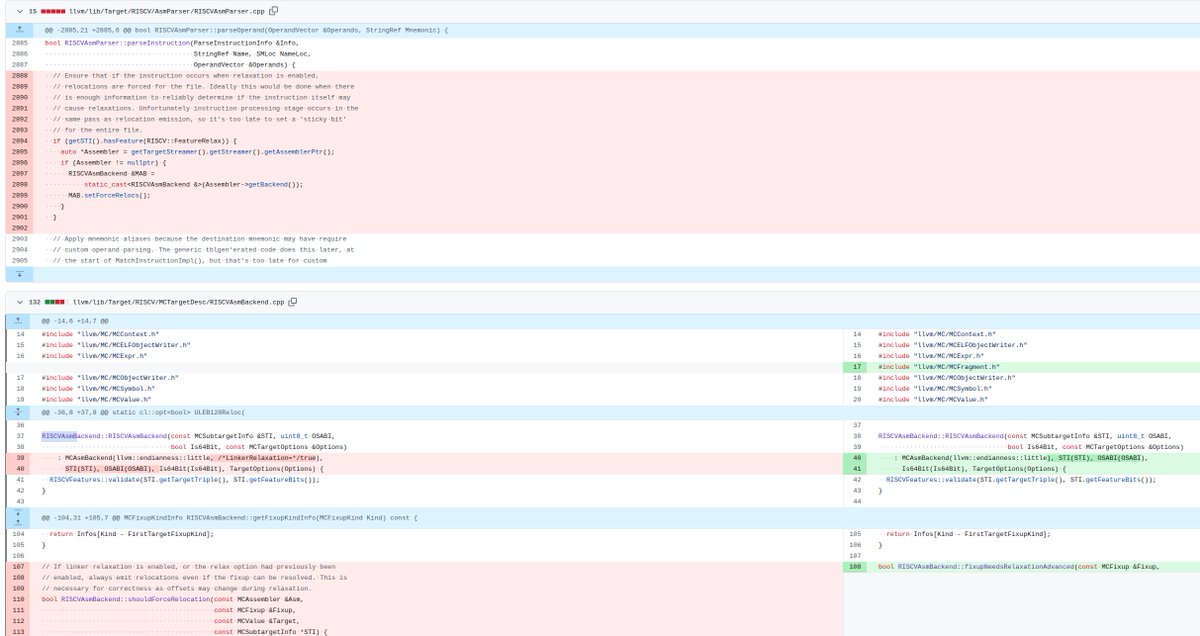Viewport: 1200px width, 636px height.
Task: Copy the RISCVAsmParser.cpp file path
Action: pyautogui.click(x=274, y=9)
